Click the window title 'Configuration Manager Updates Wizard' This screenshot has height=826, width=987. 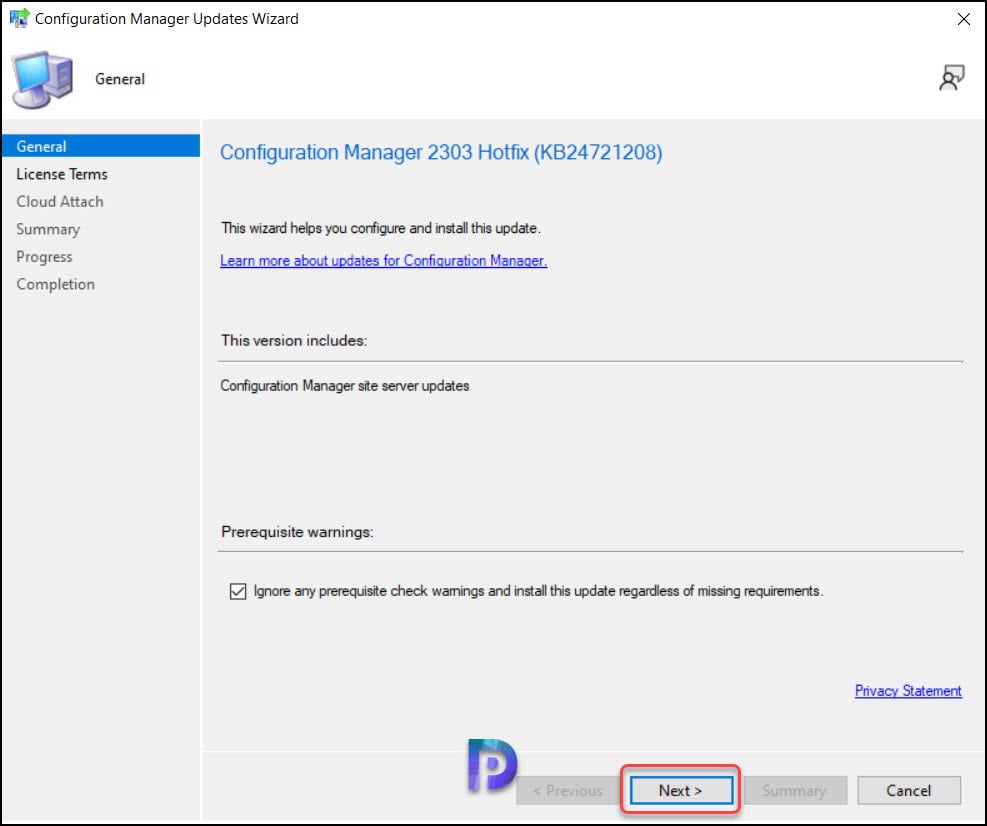pos(166,19)
